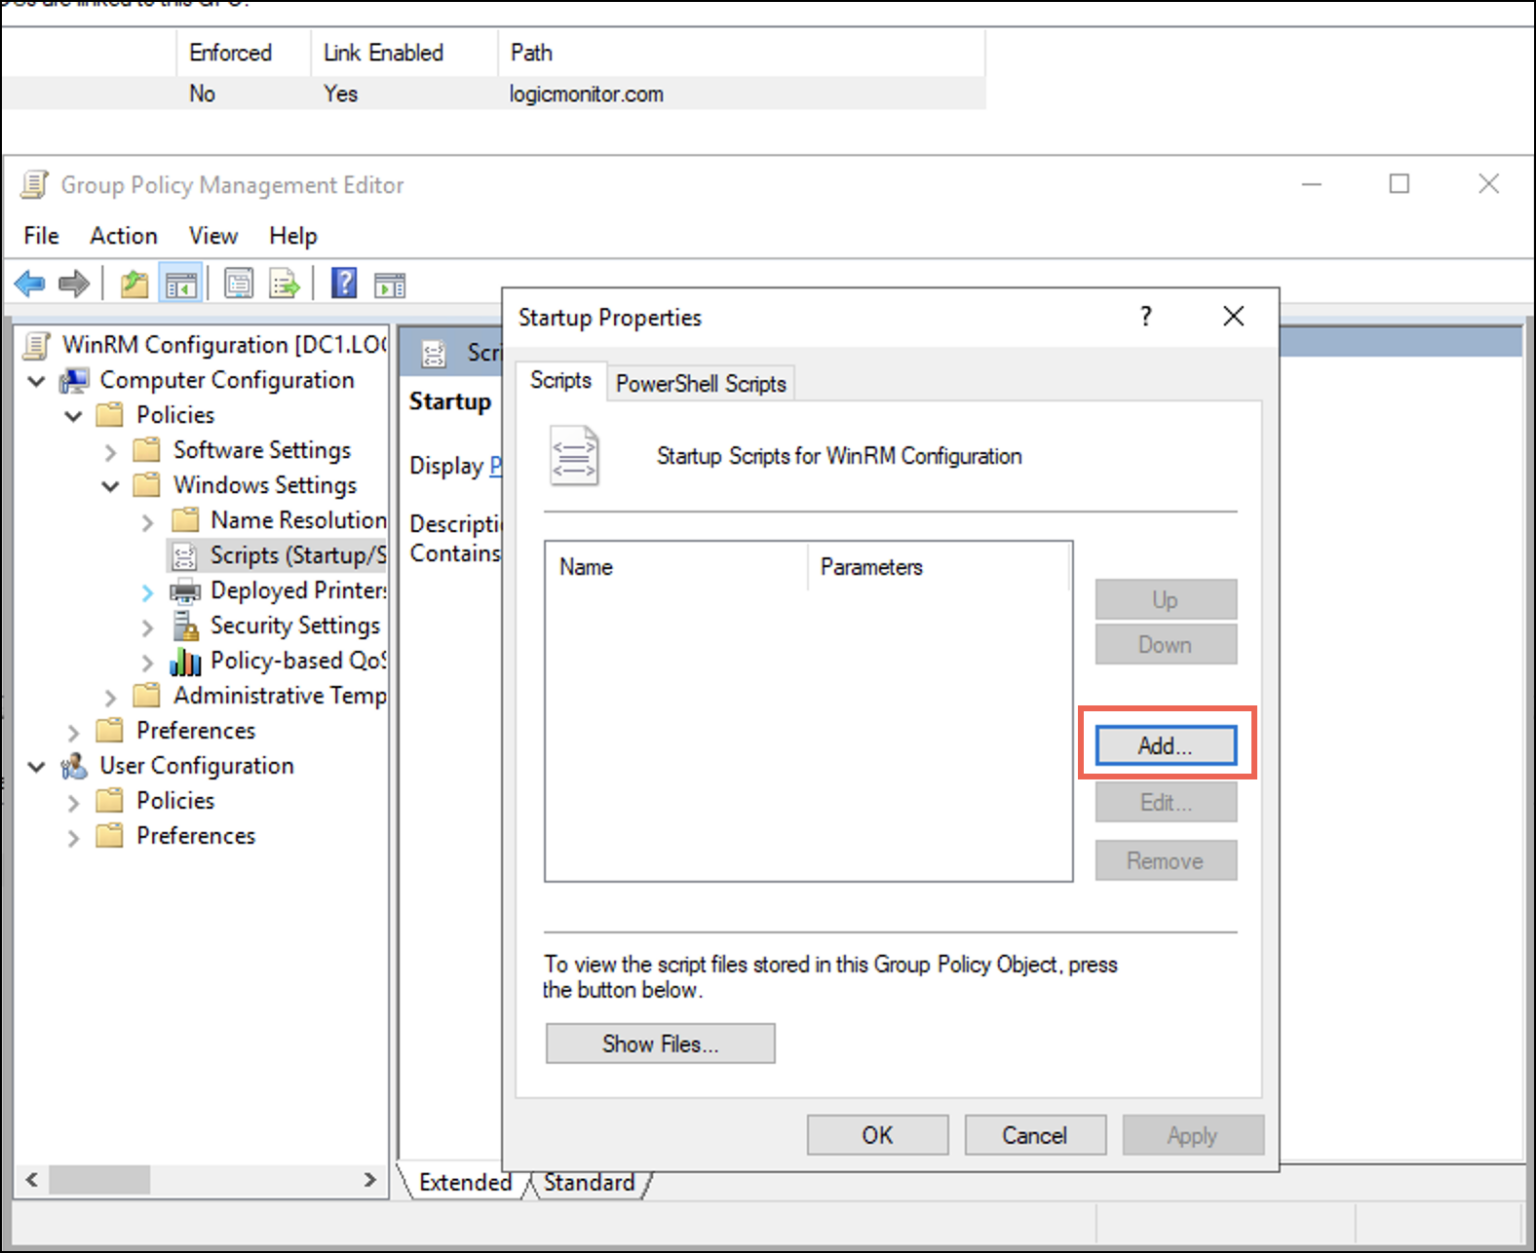This screenshot has width=1536, height=1253.
Task: Click the Forward navigation arrow
Action: click(x=73, y=283)
